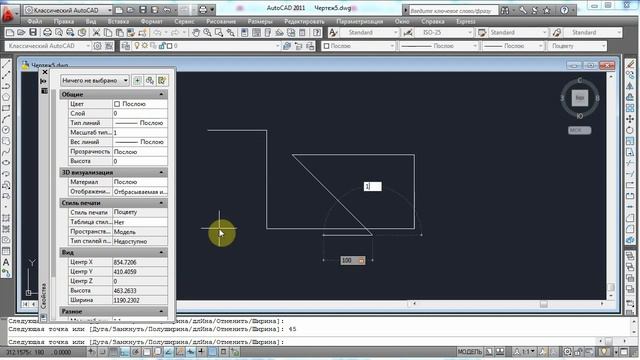
Task: Select the Pan hand tool
Action: [x=196, y=33]
